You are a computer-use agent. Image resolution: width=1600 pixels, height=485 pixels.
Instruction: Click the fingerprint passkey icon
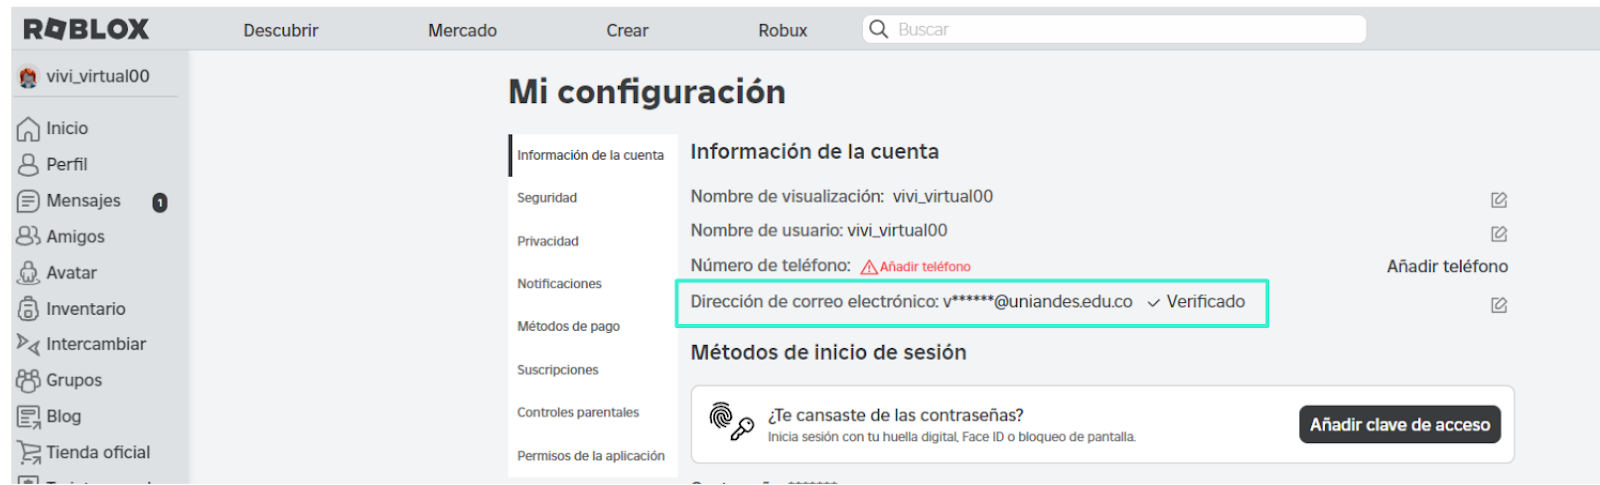pos(731,422)
